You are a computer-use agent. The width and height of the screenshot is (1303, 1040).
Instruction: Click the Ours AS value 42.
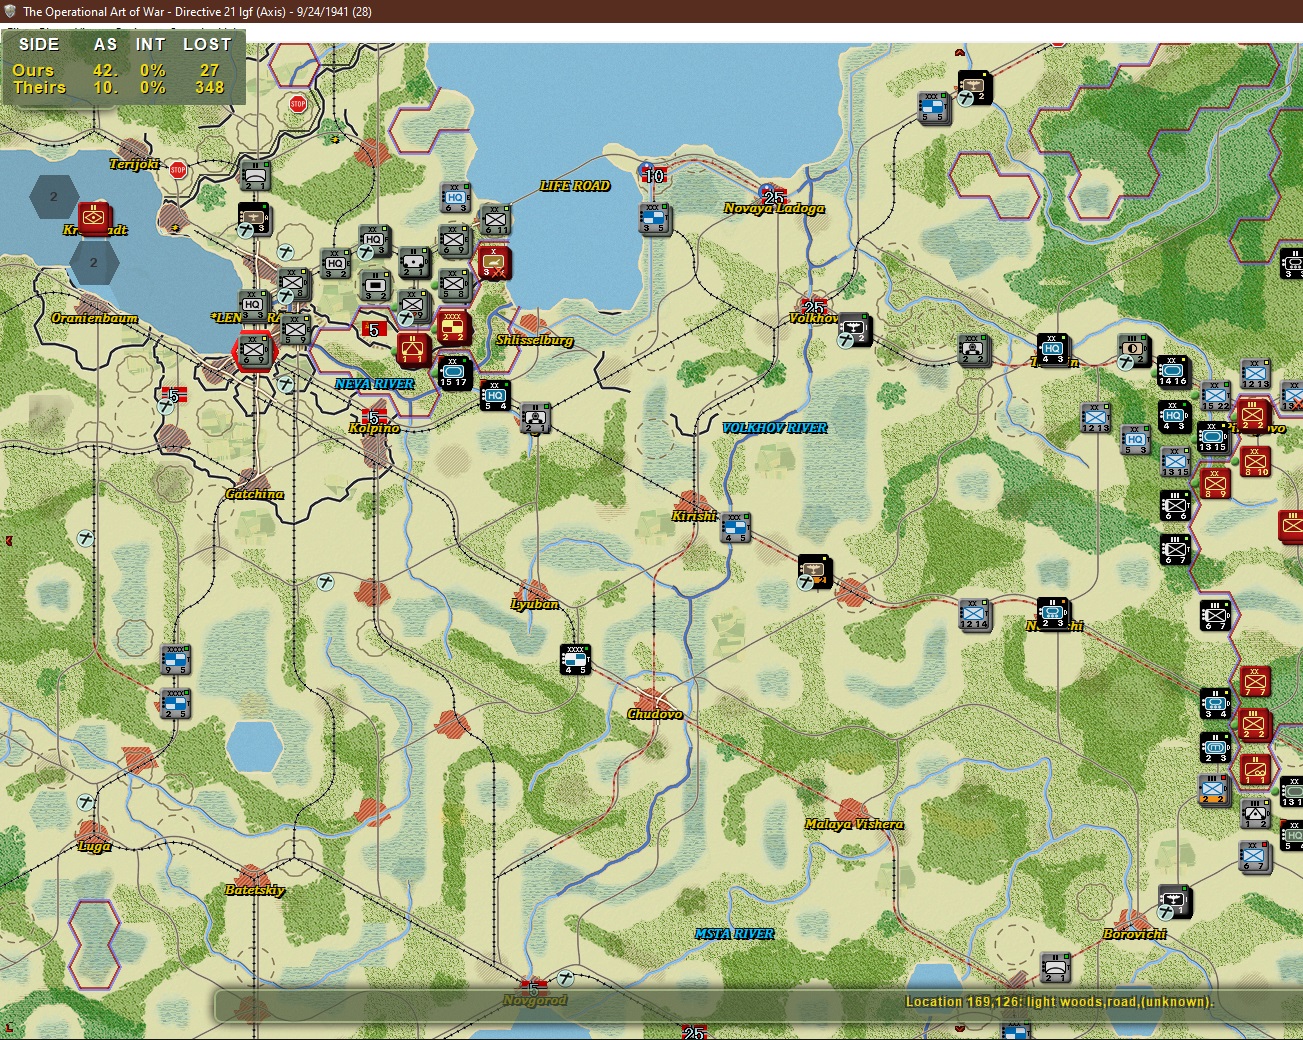(x=105, y=70)
